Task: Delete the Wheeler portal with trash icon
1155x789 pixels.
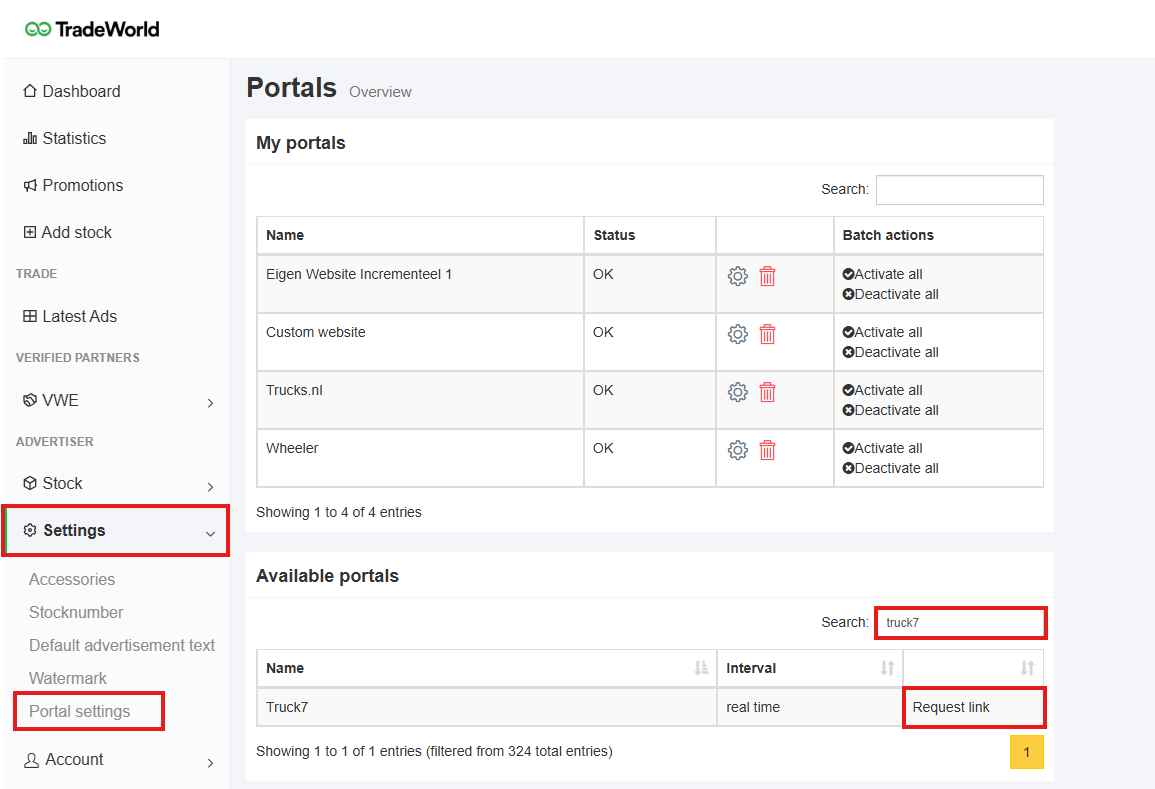Action: click(767, 451)
